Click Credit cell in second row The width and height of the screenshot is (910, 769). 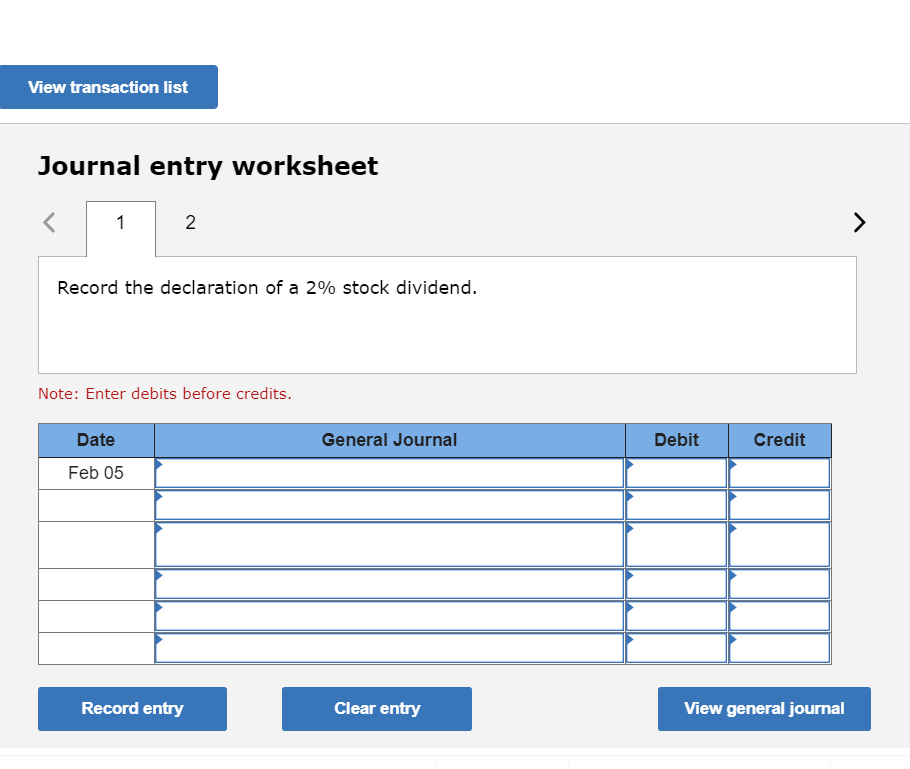779,506
